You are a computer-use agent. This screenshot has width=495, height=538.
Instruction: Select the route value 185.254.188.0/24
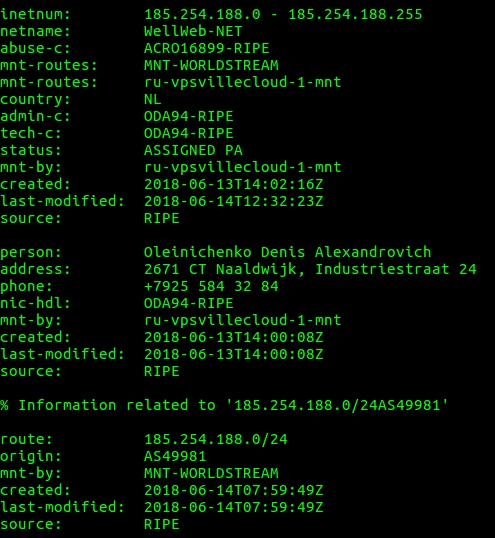[215, 439]
